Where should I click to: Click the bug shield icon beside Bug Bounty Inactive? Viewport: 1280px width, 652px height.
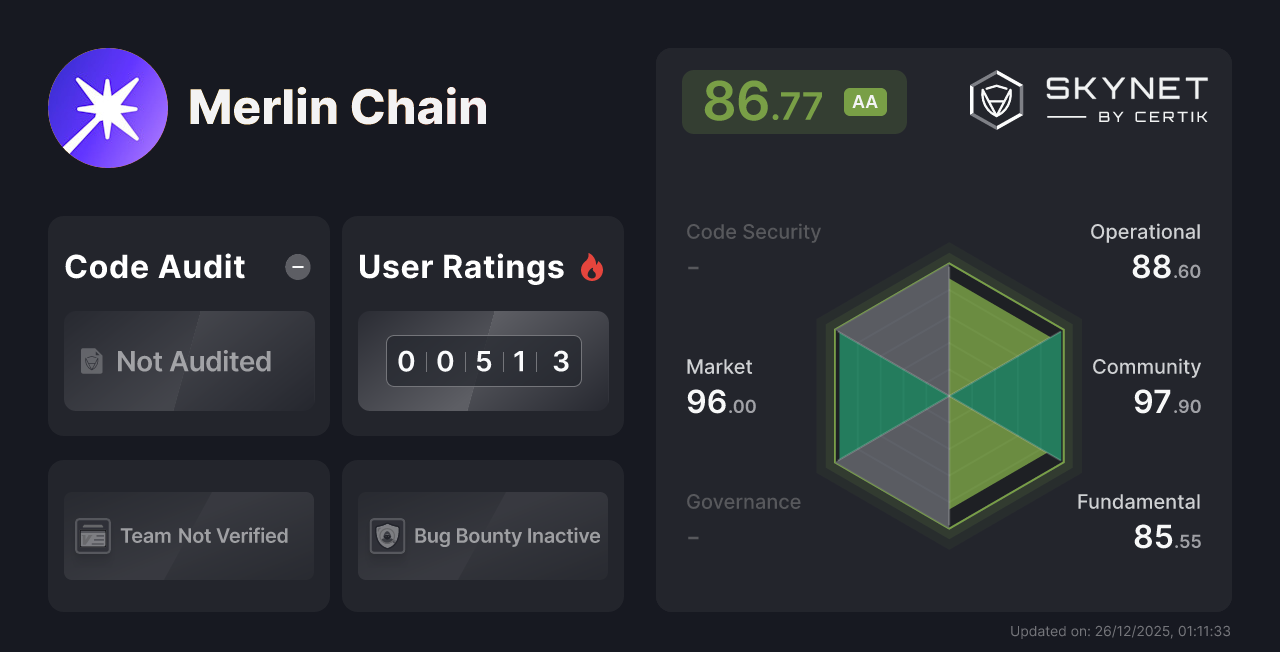(x=389, y=536)
